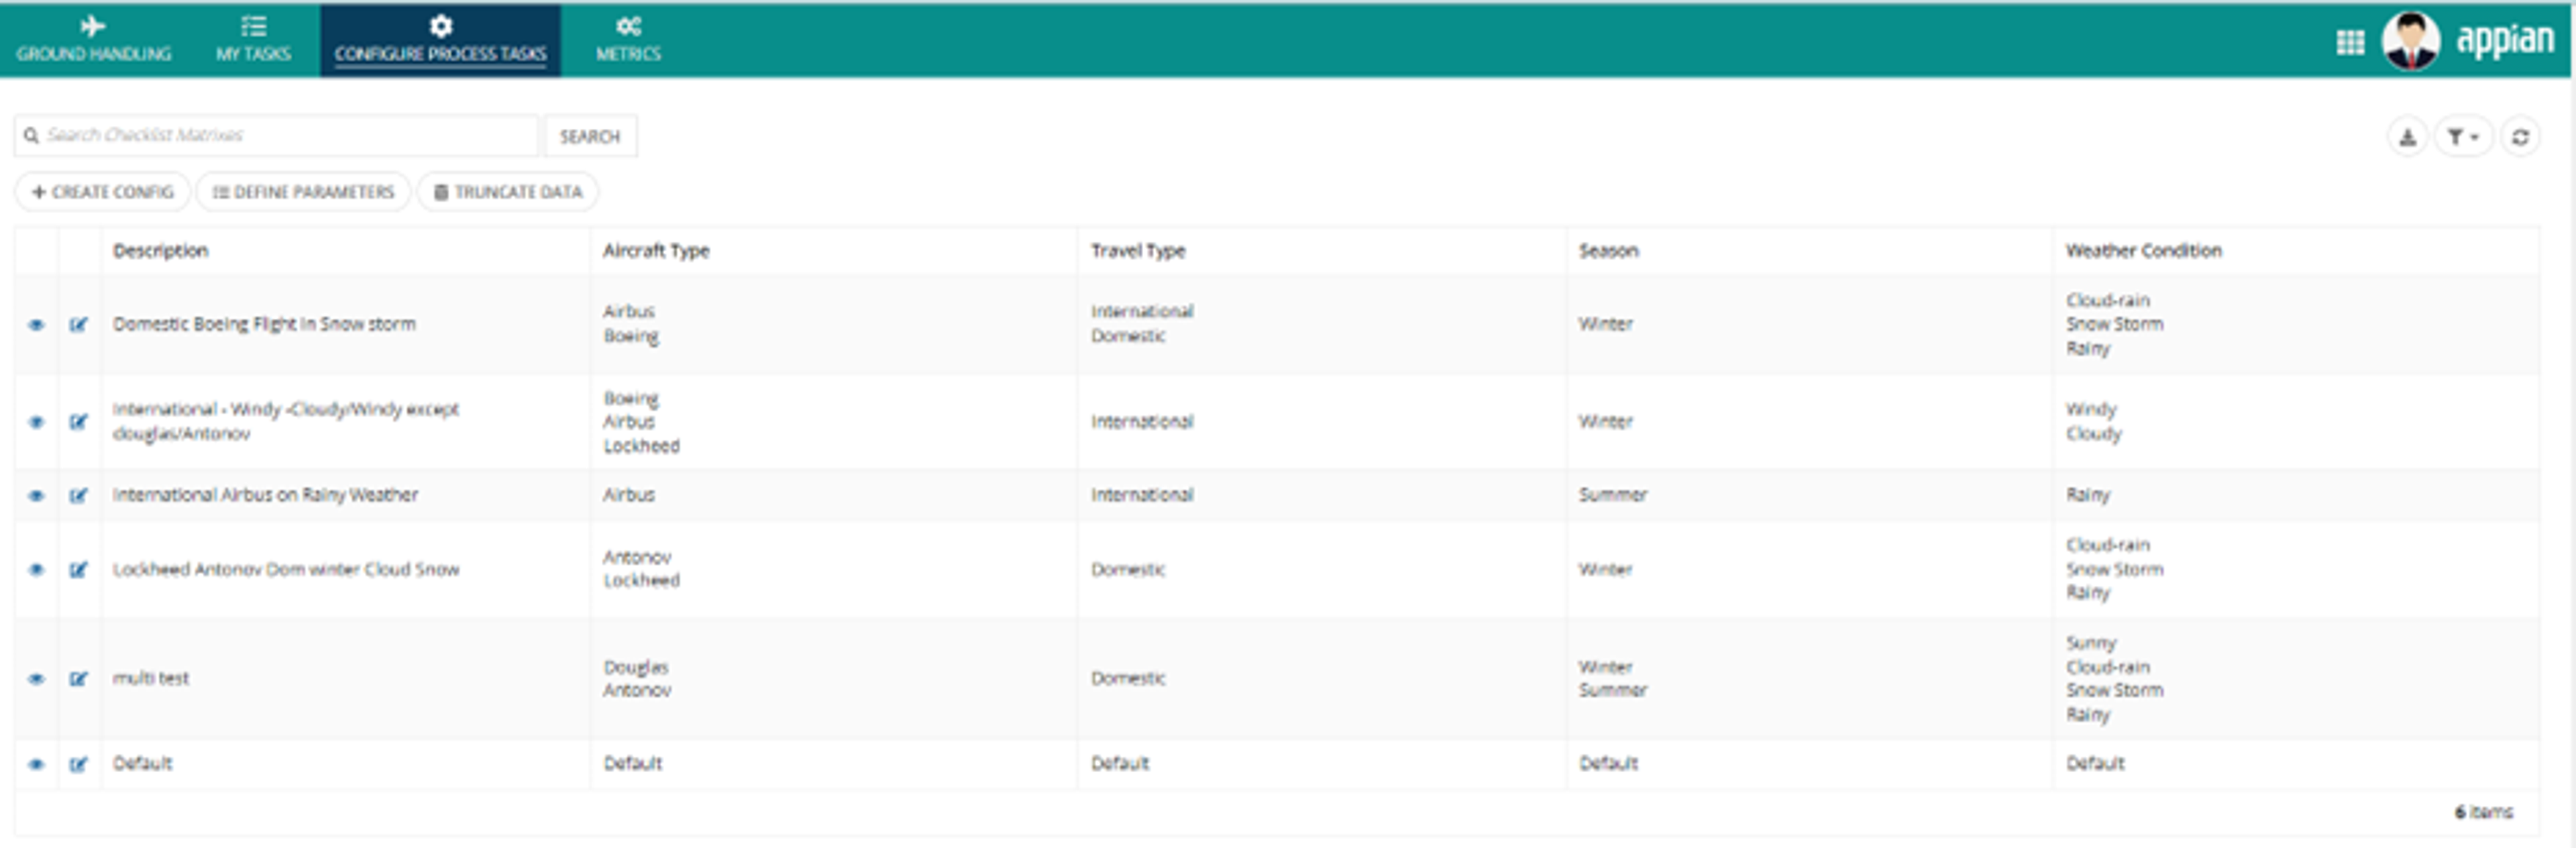Click the '6 items' count text
This screenshot has height=848, width=2576.
pyautogui.click(x=2483, y=812)
